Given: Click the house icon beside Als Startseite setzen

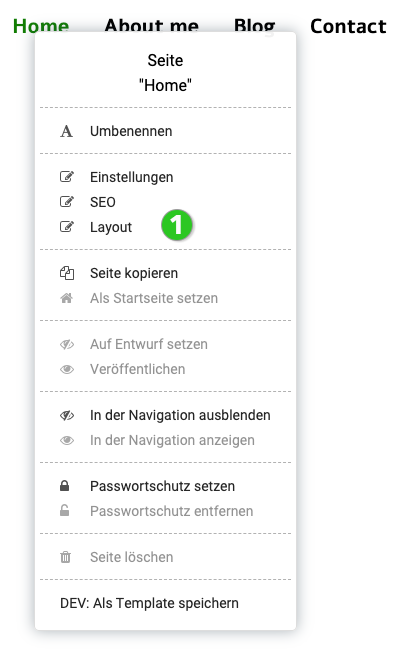Looking at the screenshot, I should pos(66,298).
